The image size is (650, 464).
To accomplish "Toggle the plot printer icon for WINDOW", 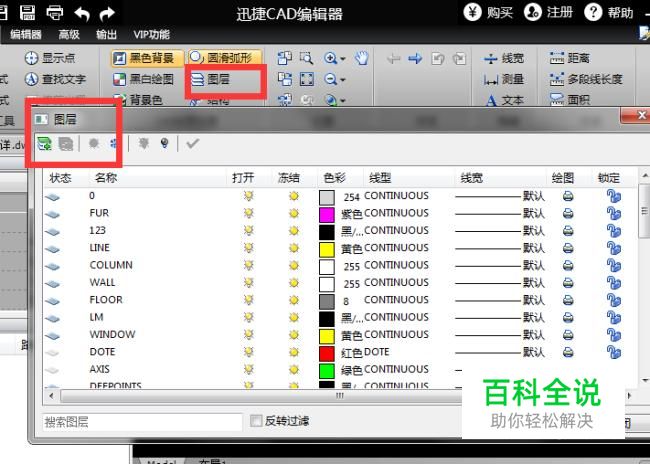I will click(568, 335).
